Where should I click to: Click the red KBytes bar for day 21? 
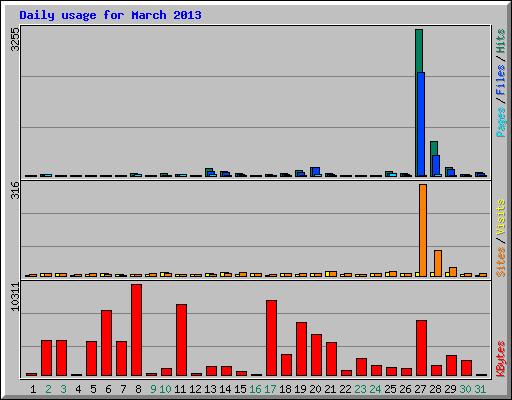331,359
